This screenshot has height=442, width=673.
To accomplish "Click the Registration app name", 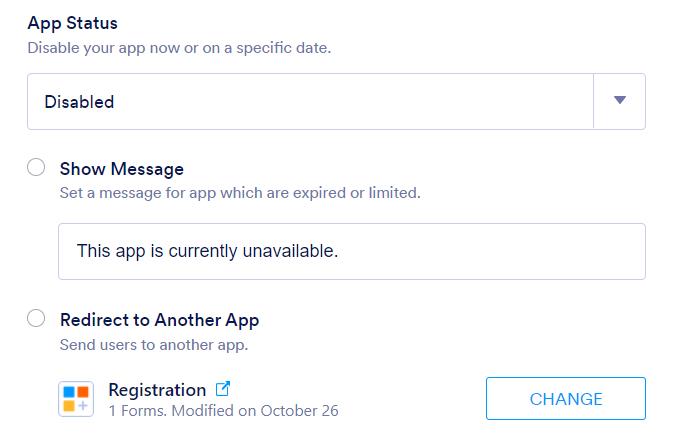I will (156, 389).
